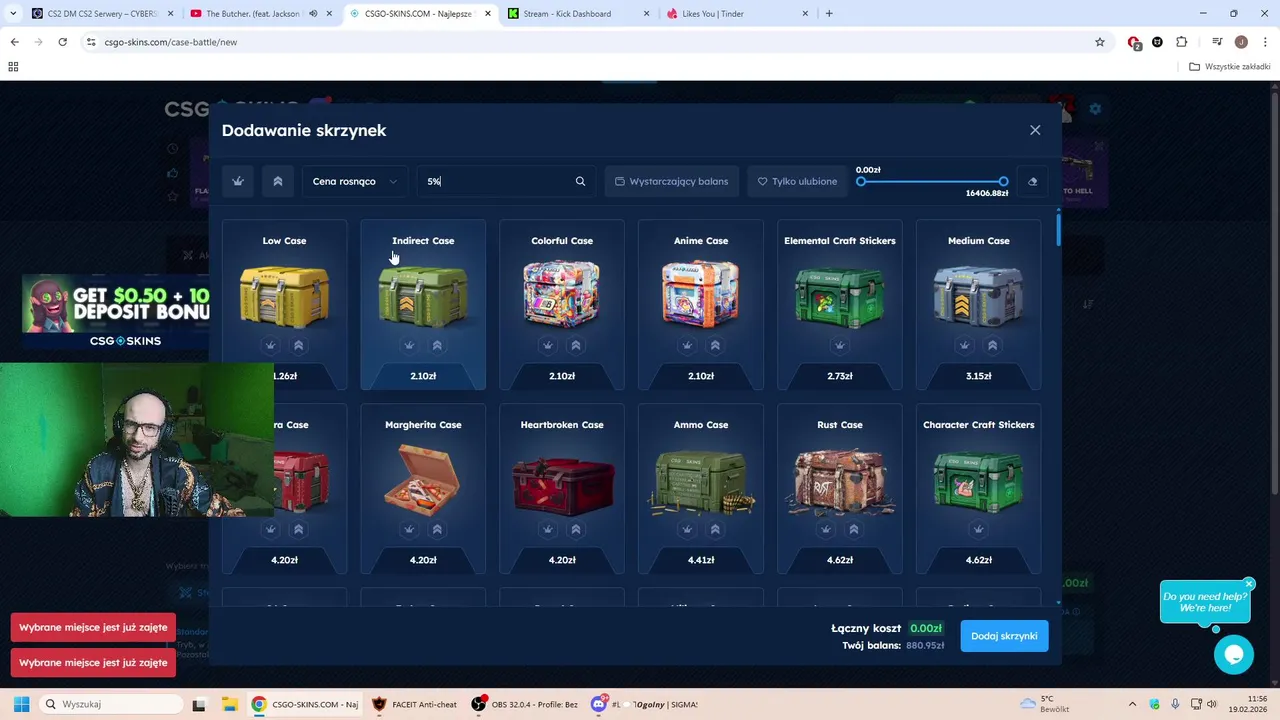Open browser extensions puzzle icon
Image resolution: width=1280 pixels, height=720 pixels.
point(1182,42)
